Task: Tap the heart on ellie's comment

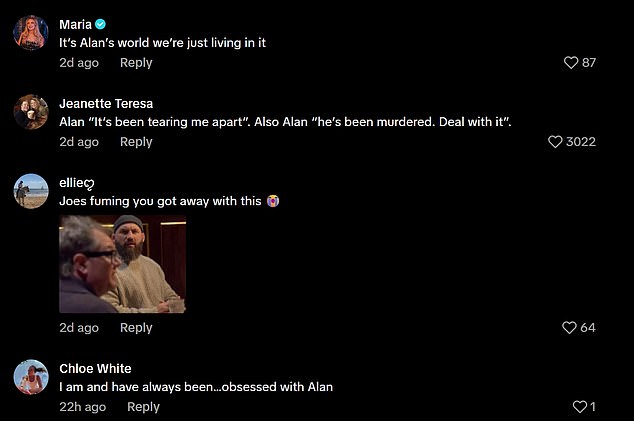Action: (x=570, y=328)
